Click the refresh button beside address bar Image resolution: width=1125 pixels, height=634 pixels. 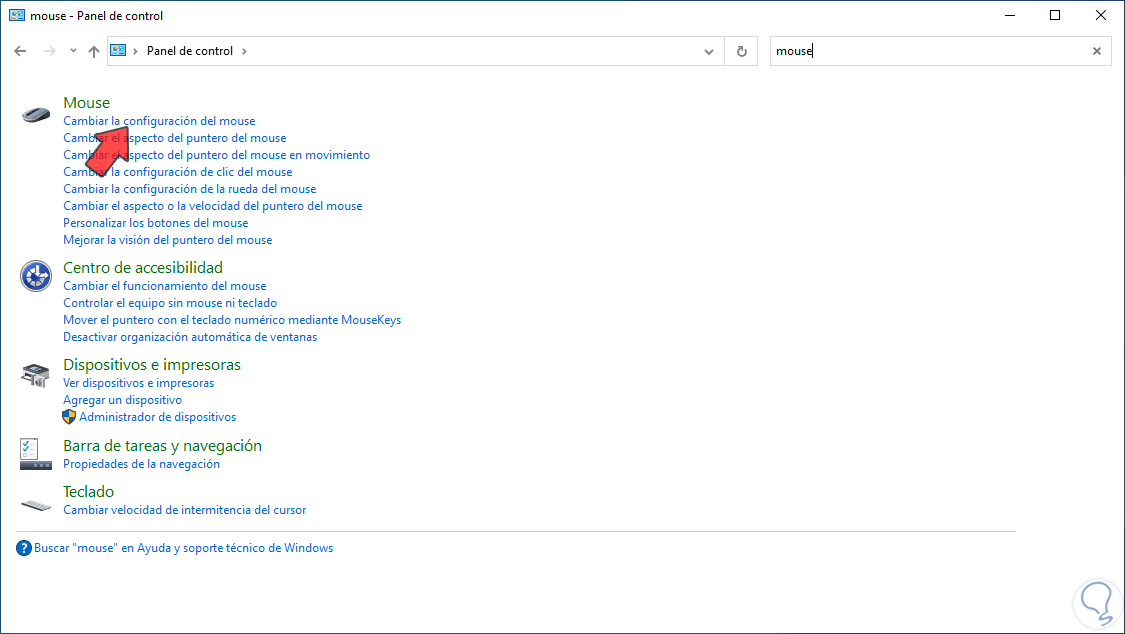point(741,51)
